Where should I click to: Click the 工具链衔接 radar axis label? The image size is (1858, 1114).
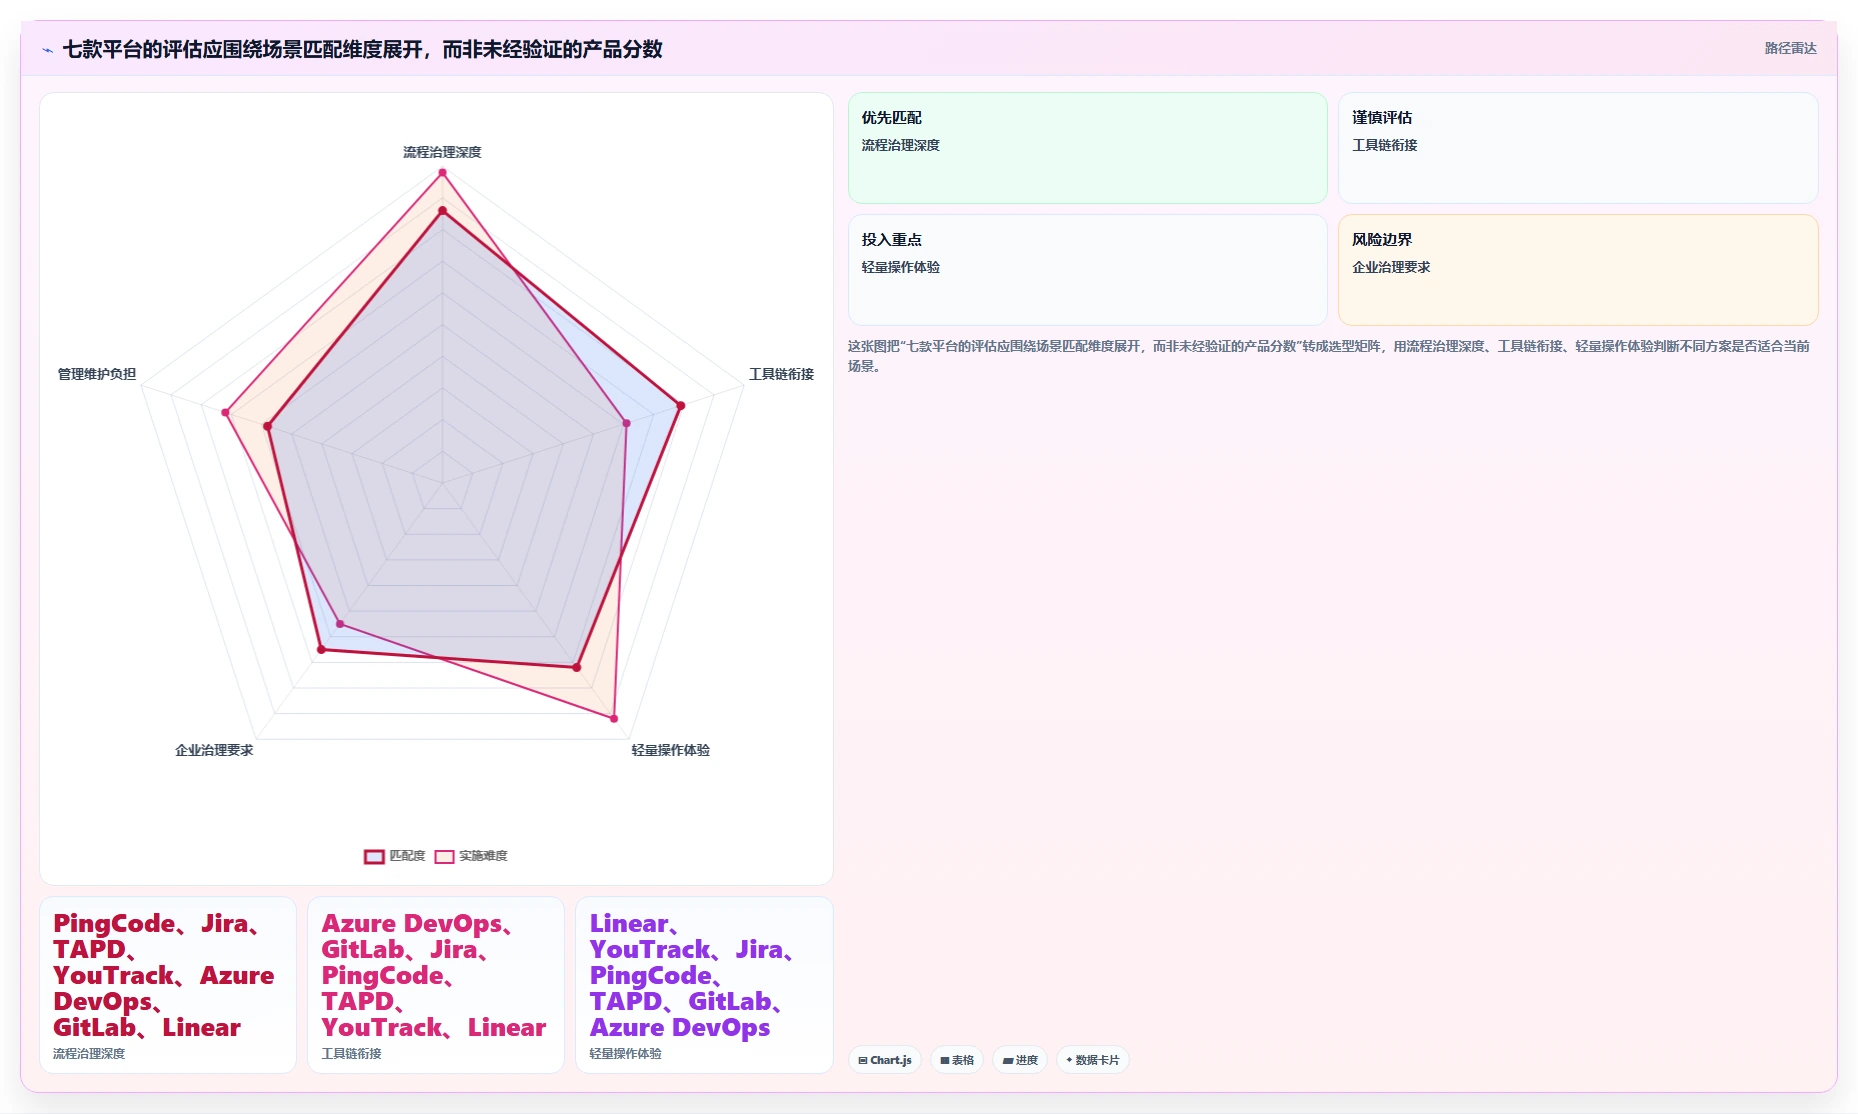(781, 374)
